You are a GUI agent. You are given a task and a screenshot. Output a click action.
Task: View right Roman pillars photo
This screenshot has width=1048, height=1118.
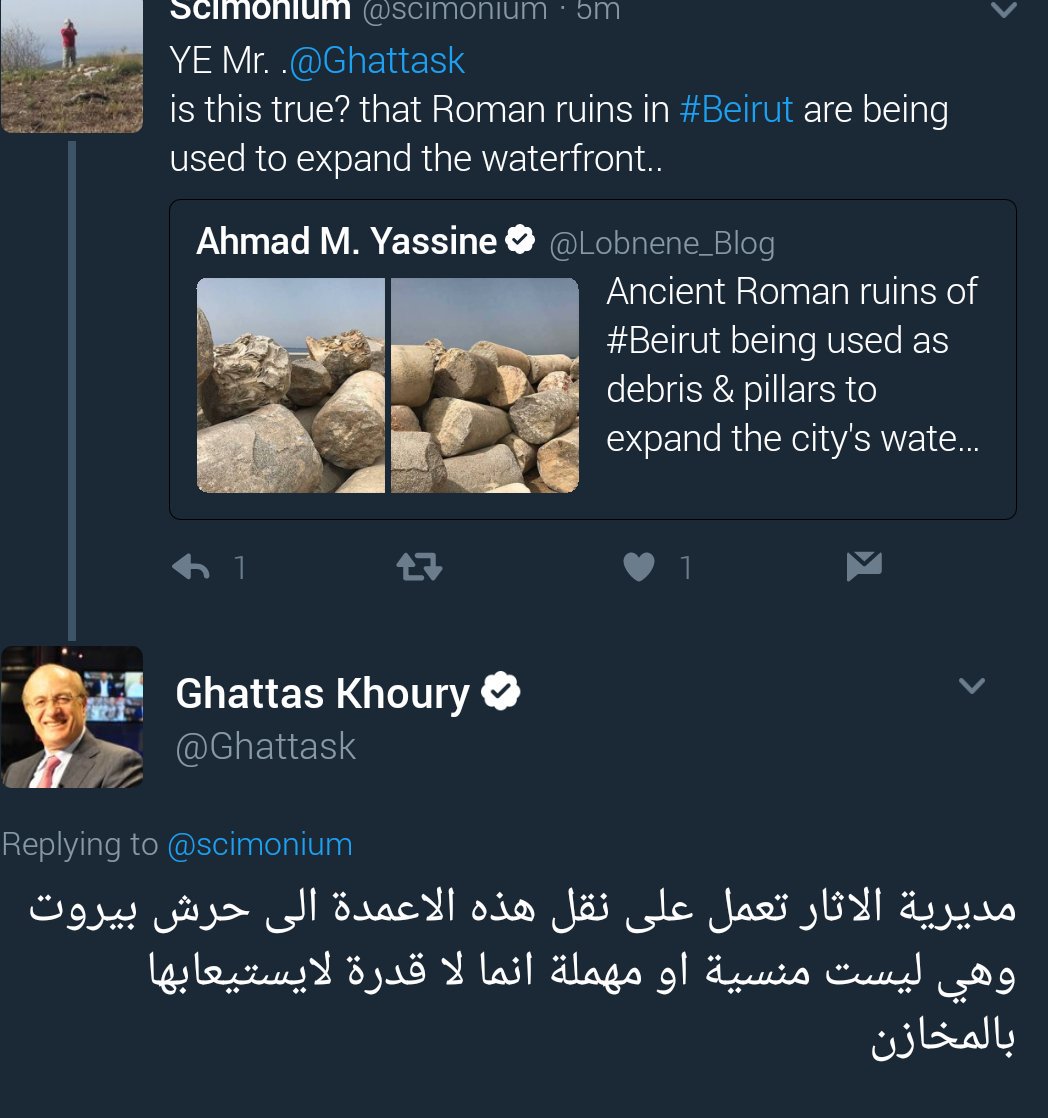[485, 385]
